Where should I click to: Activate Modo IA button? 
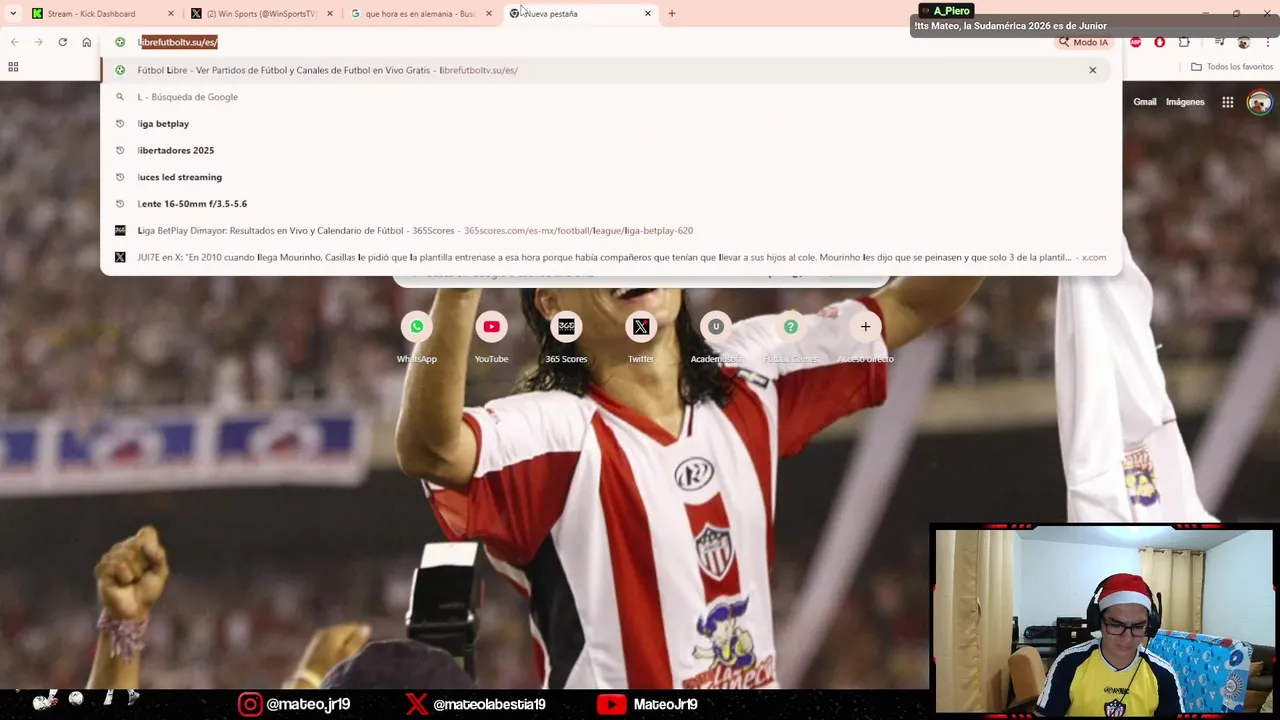(x=1083, y=42)
